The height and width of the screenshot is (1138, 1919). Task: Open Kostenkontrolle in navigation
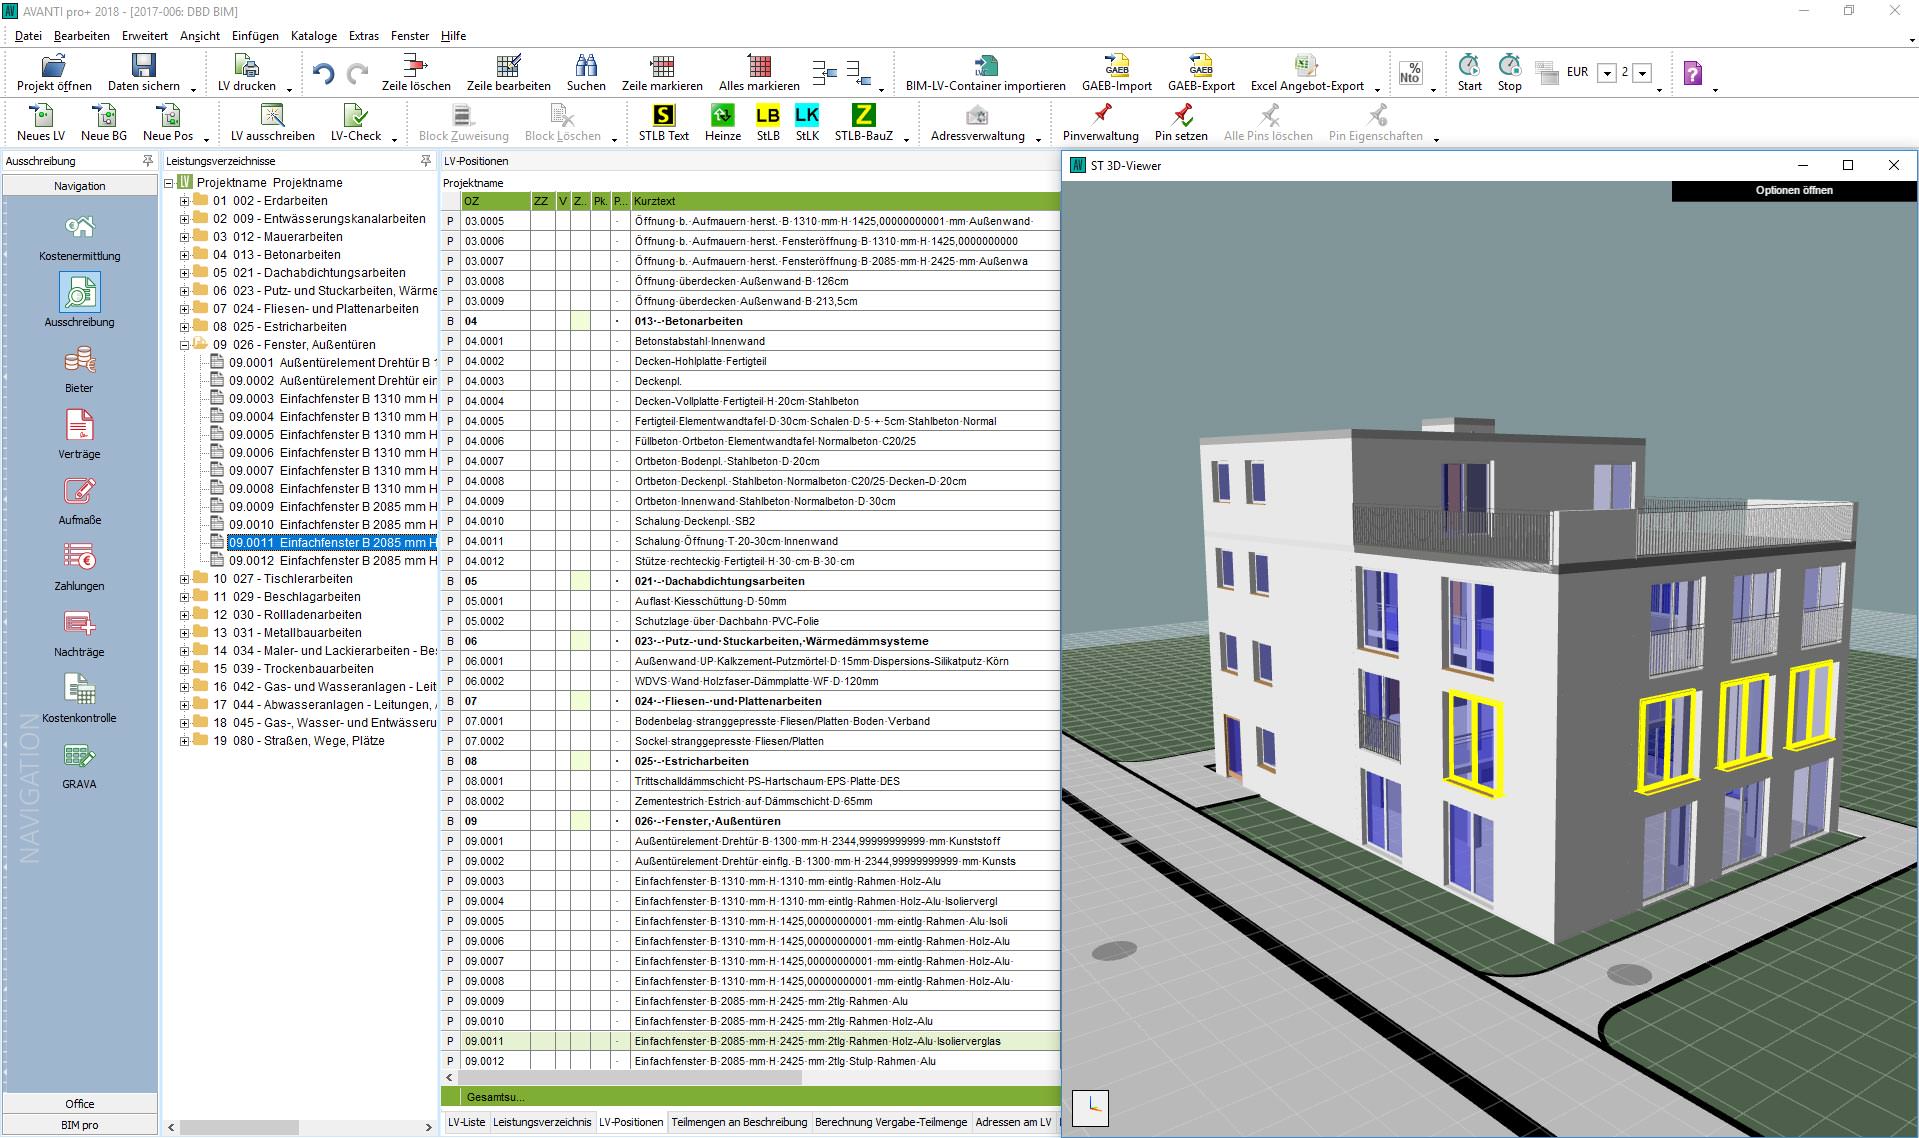(x=79, y=698)
